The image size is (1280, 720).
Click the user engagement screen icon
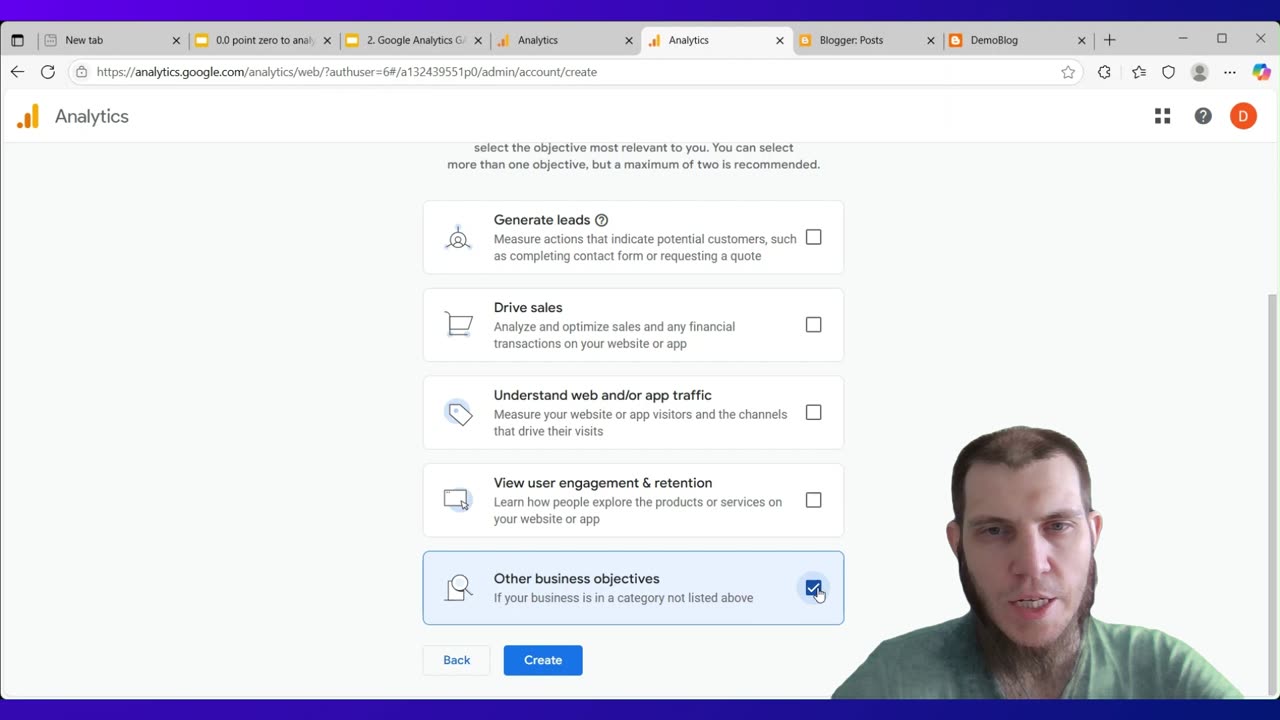coord(457,500)
